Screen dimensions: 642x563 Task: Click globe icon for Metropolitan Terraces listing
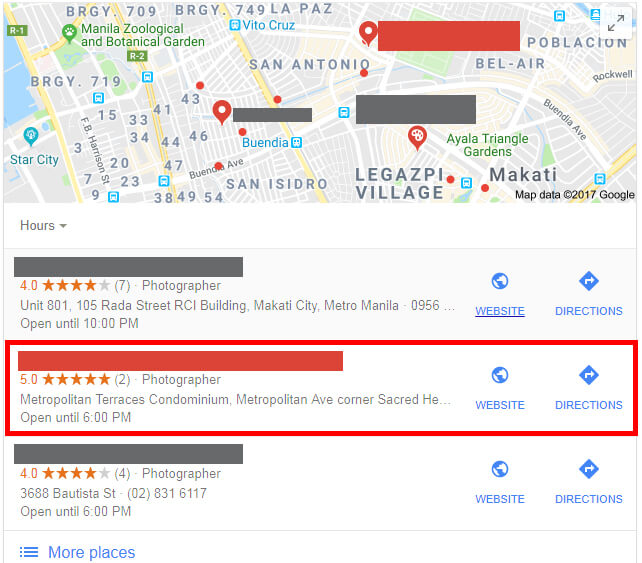pyautogui.click(x=500, y=375)
